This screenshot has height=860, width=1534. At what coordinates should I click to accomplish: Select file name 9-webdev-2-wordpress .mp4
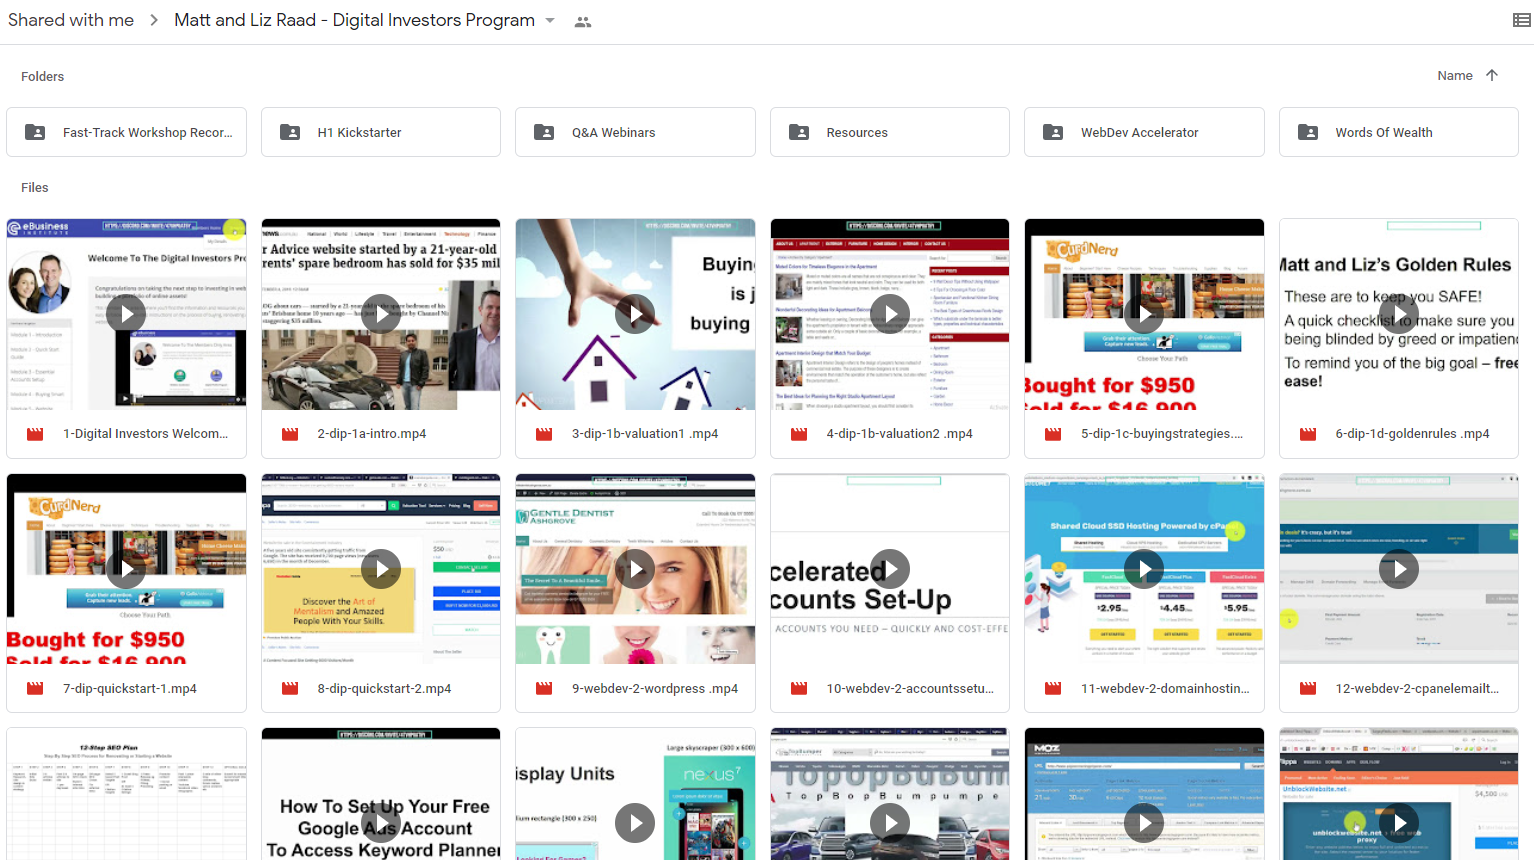655,689
